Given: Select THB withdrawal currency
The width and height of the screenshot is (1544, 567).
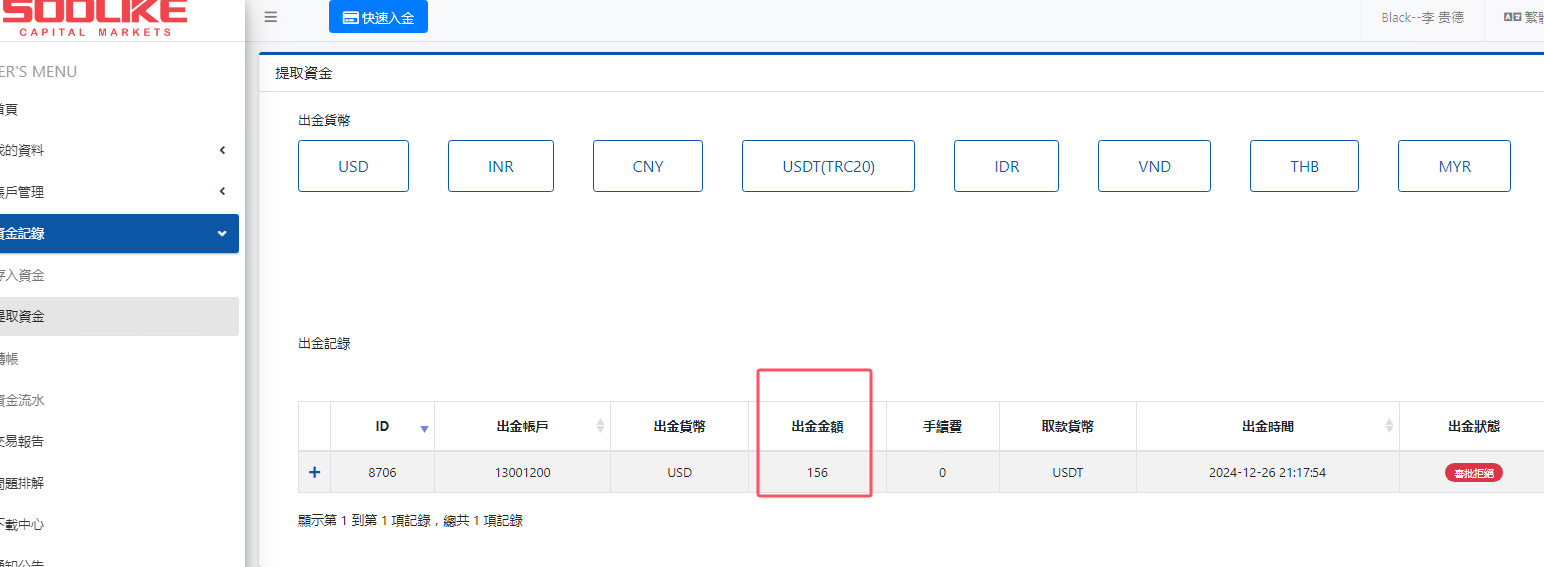Looking at the screenshot, I should pos(1304,166).
